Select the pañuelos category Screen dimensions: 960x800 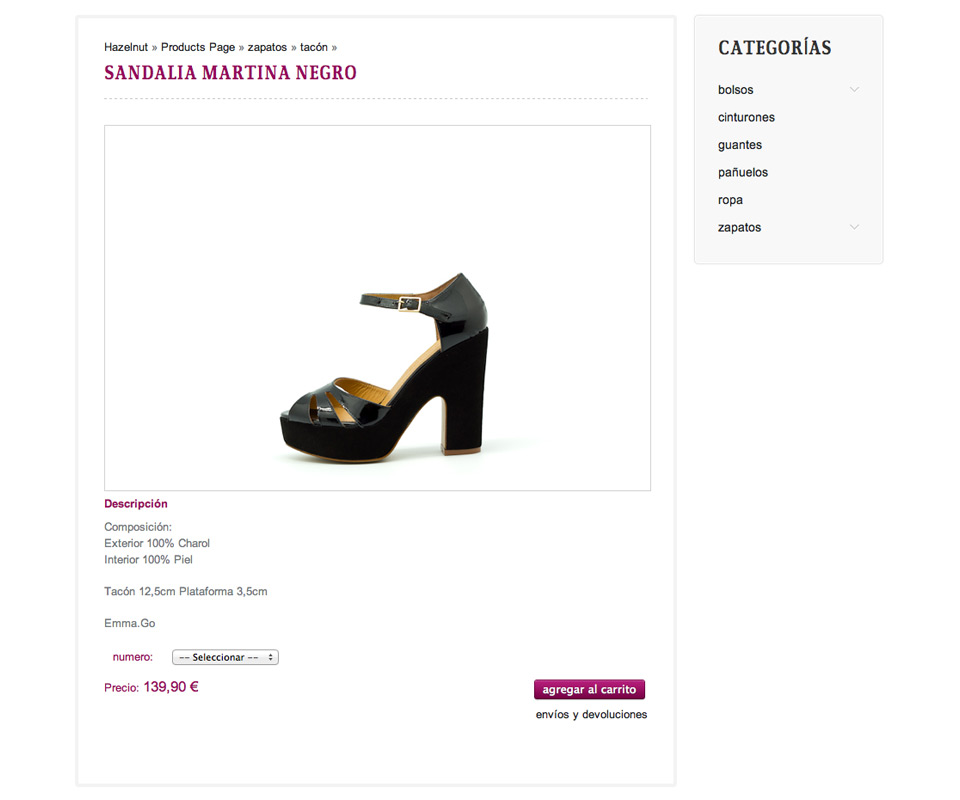743,173
